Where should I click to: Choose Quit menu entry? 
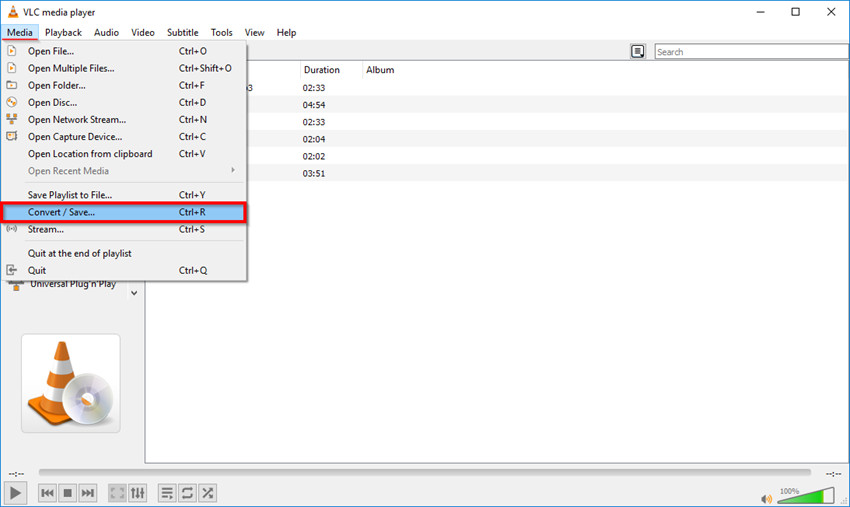tap(124, 270)
